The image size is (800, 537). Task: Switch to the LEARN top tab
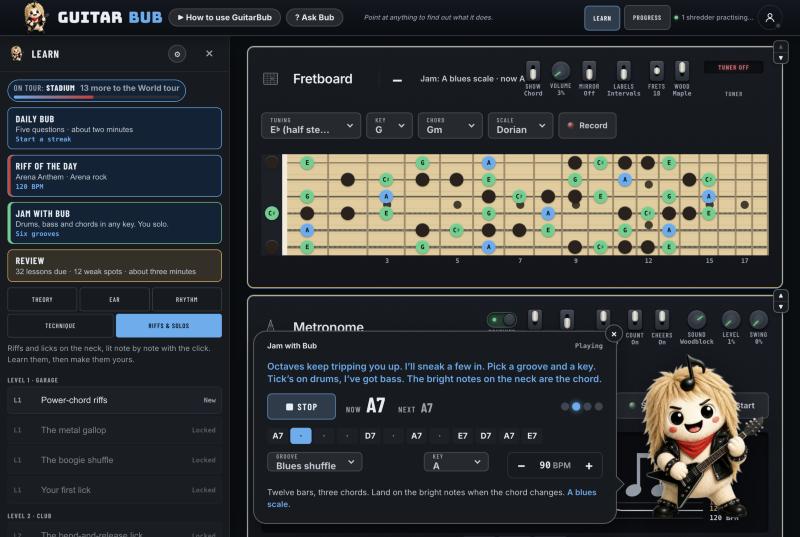602,18
